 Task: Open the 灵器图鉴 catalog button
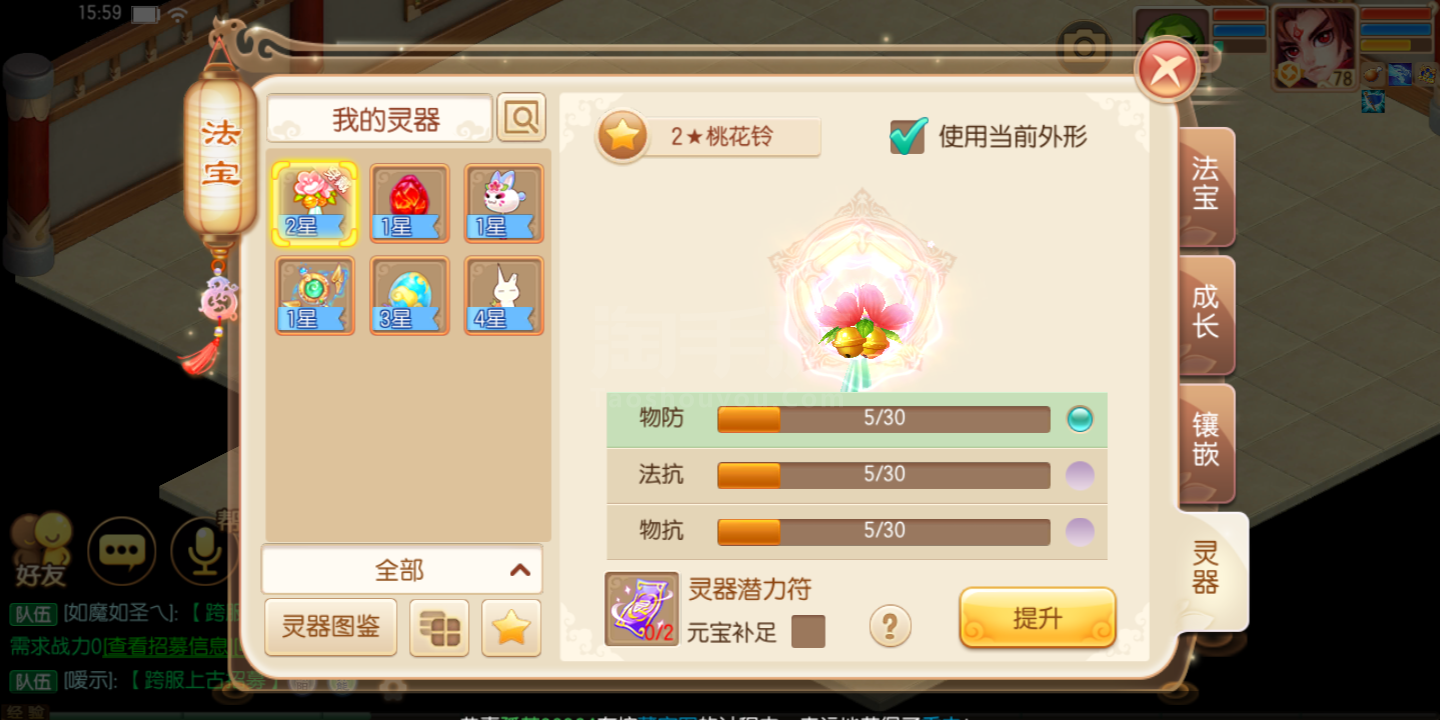(331, 628)
